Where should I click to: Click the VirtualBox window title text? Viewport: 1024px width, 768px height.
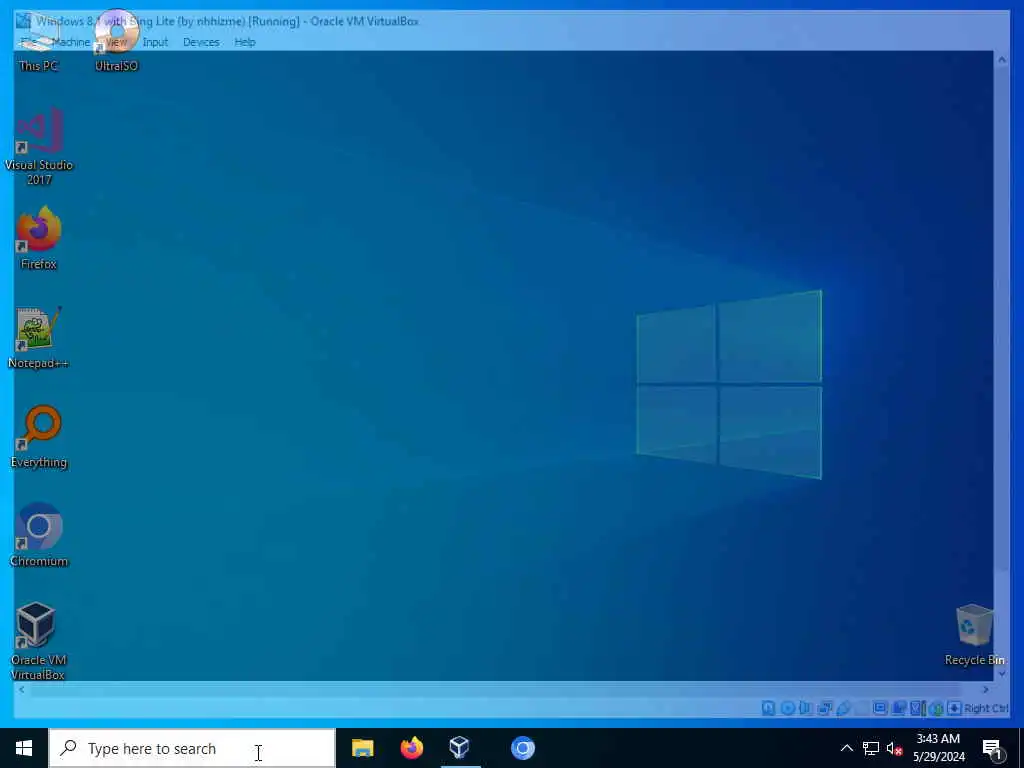click(x=227, y=21)
